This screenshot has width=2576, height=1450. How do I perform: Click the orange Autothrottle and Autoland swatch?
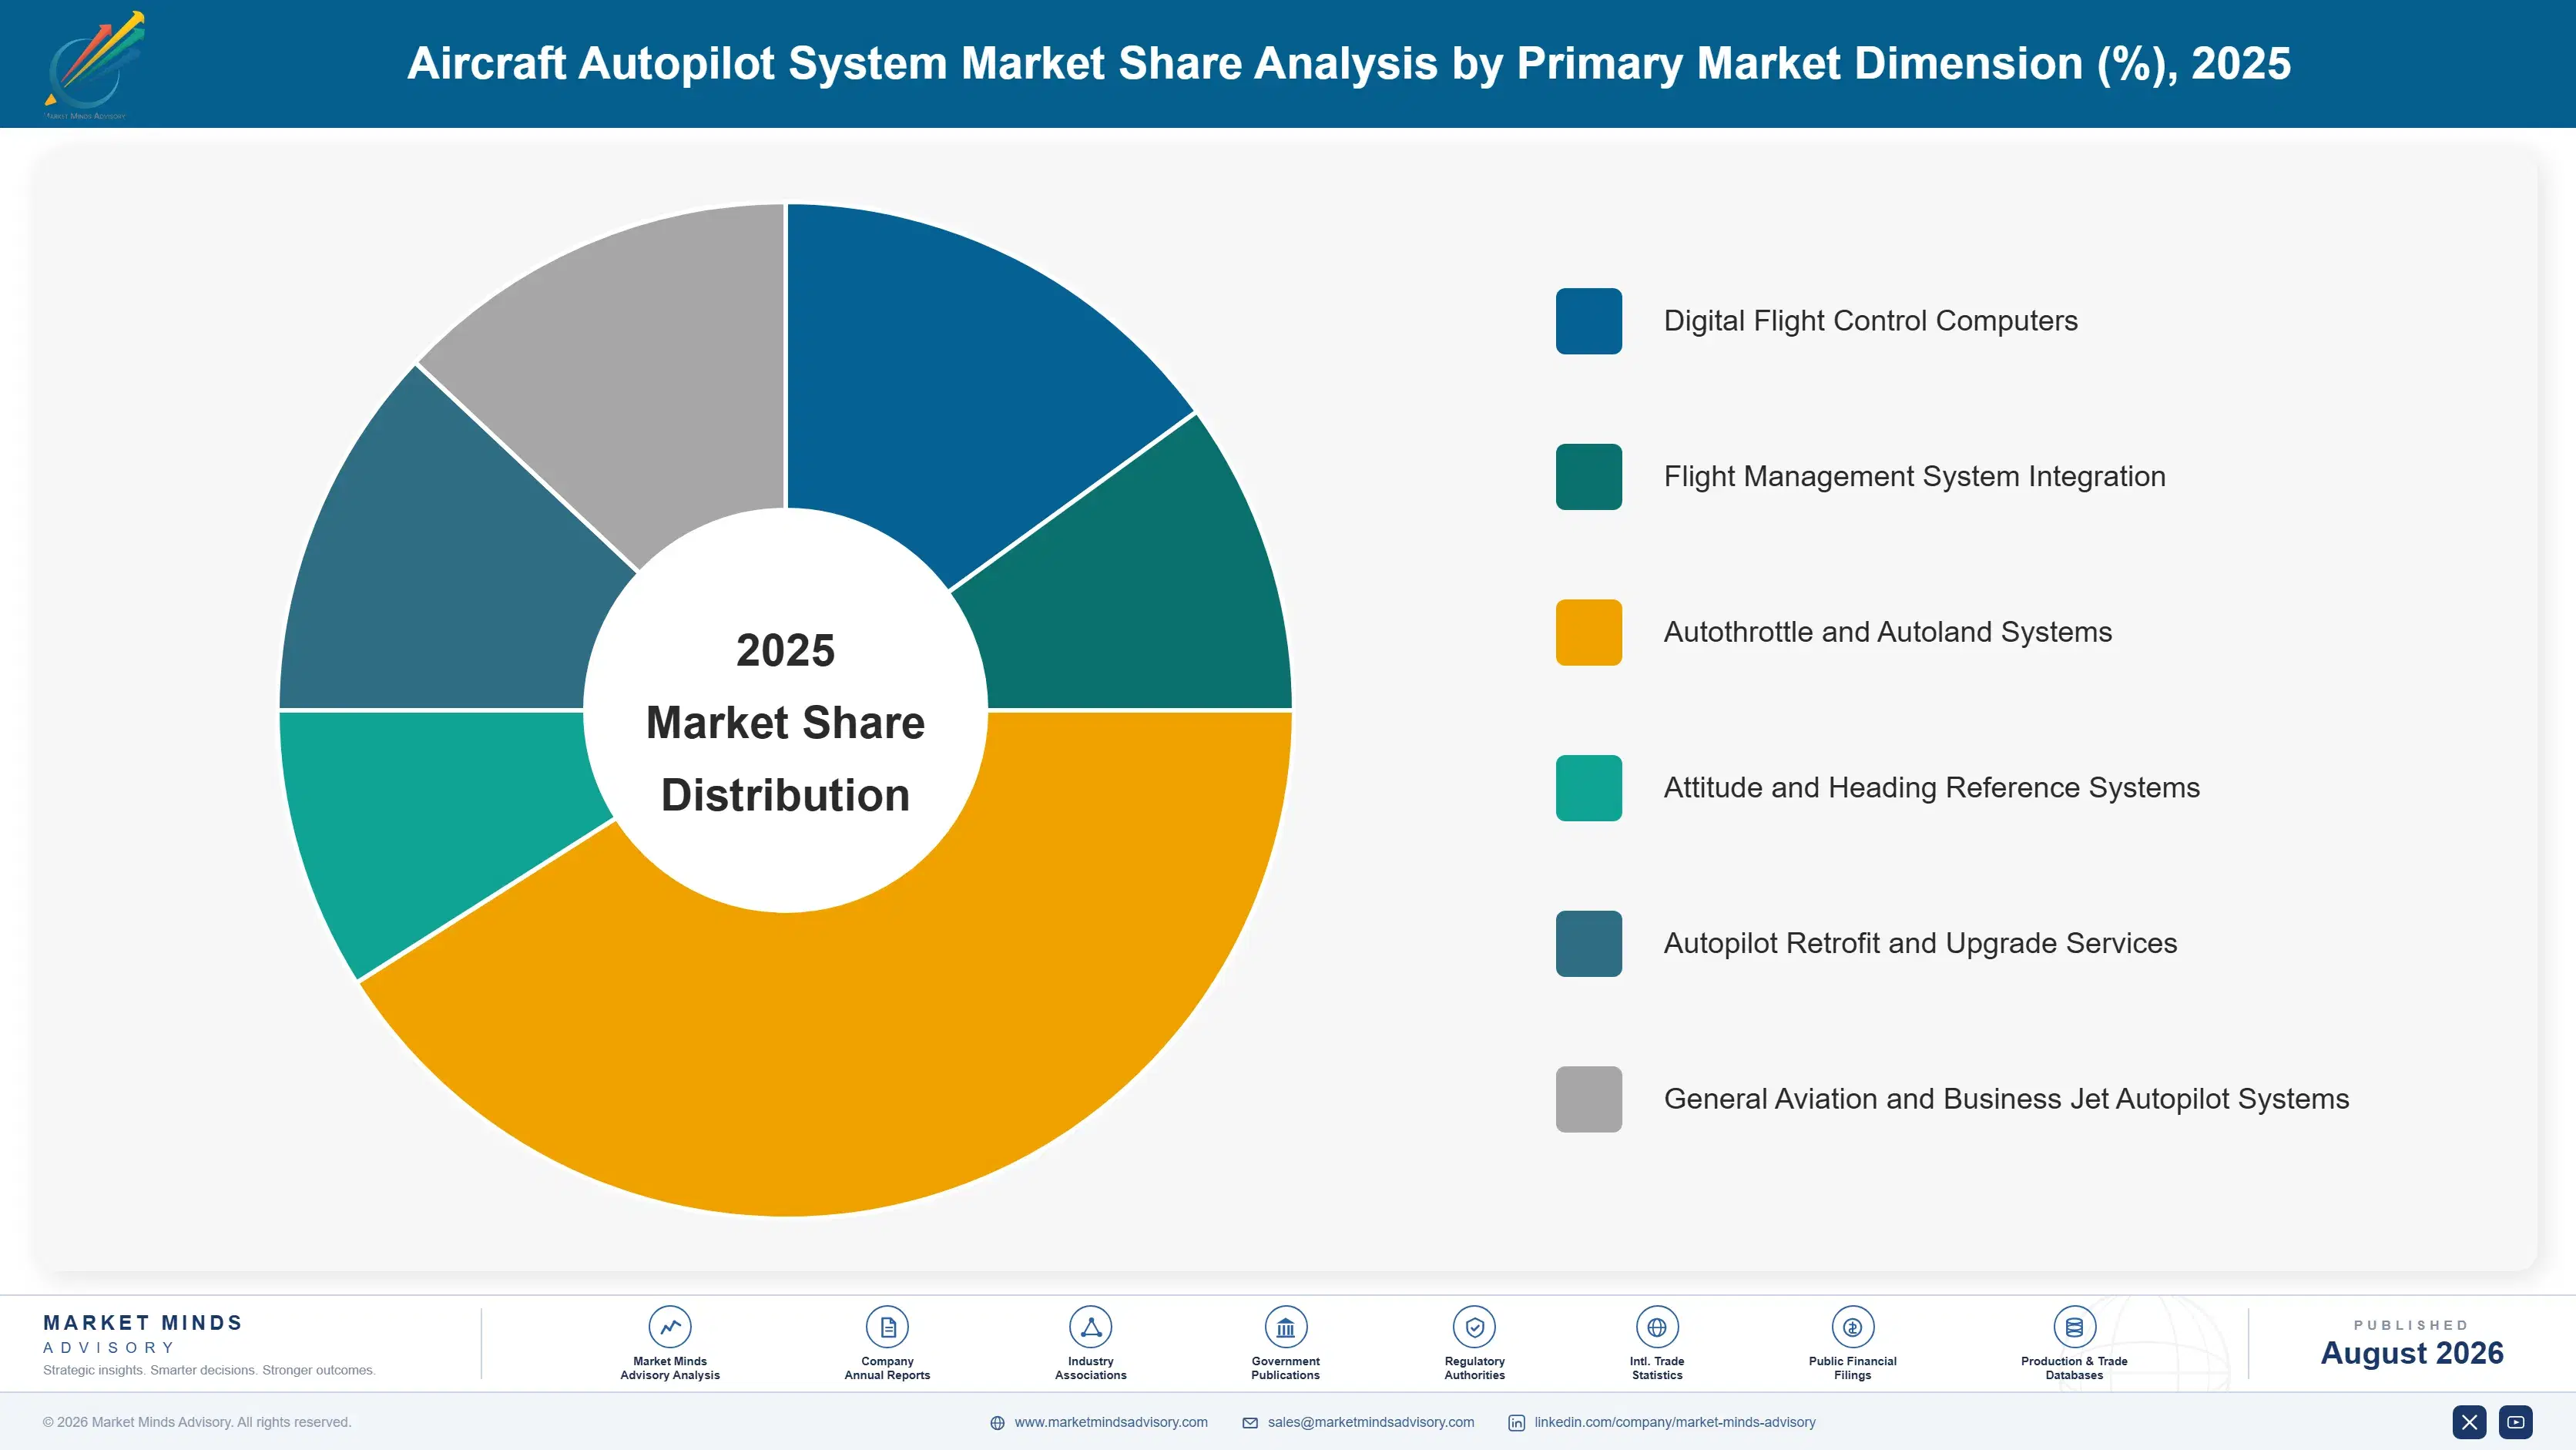[x=1588, y=632]
